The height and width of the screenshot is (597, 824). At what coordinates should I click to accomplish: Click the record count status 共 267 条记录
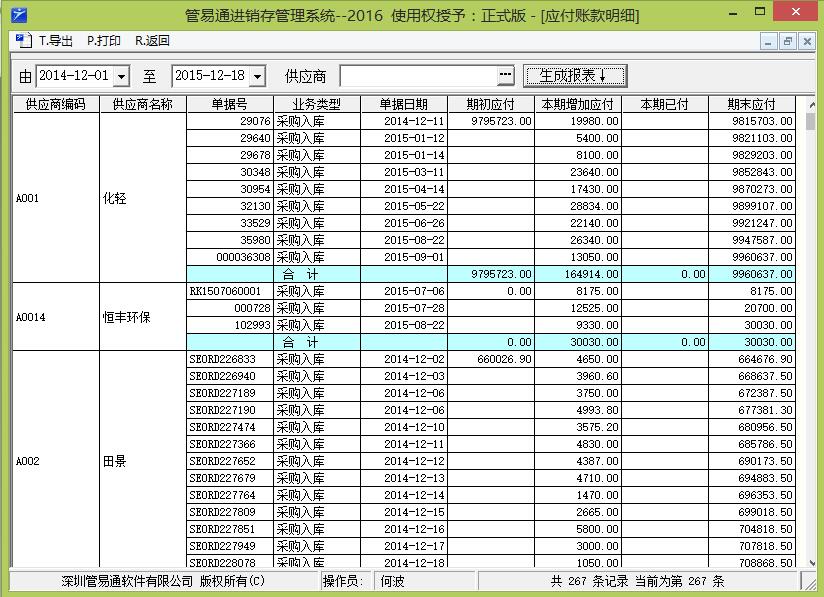(x=589, y=581)
